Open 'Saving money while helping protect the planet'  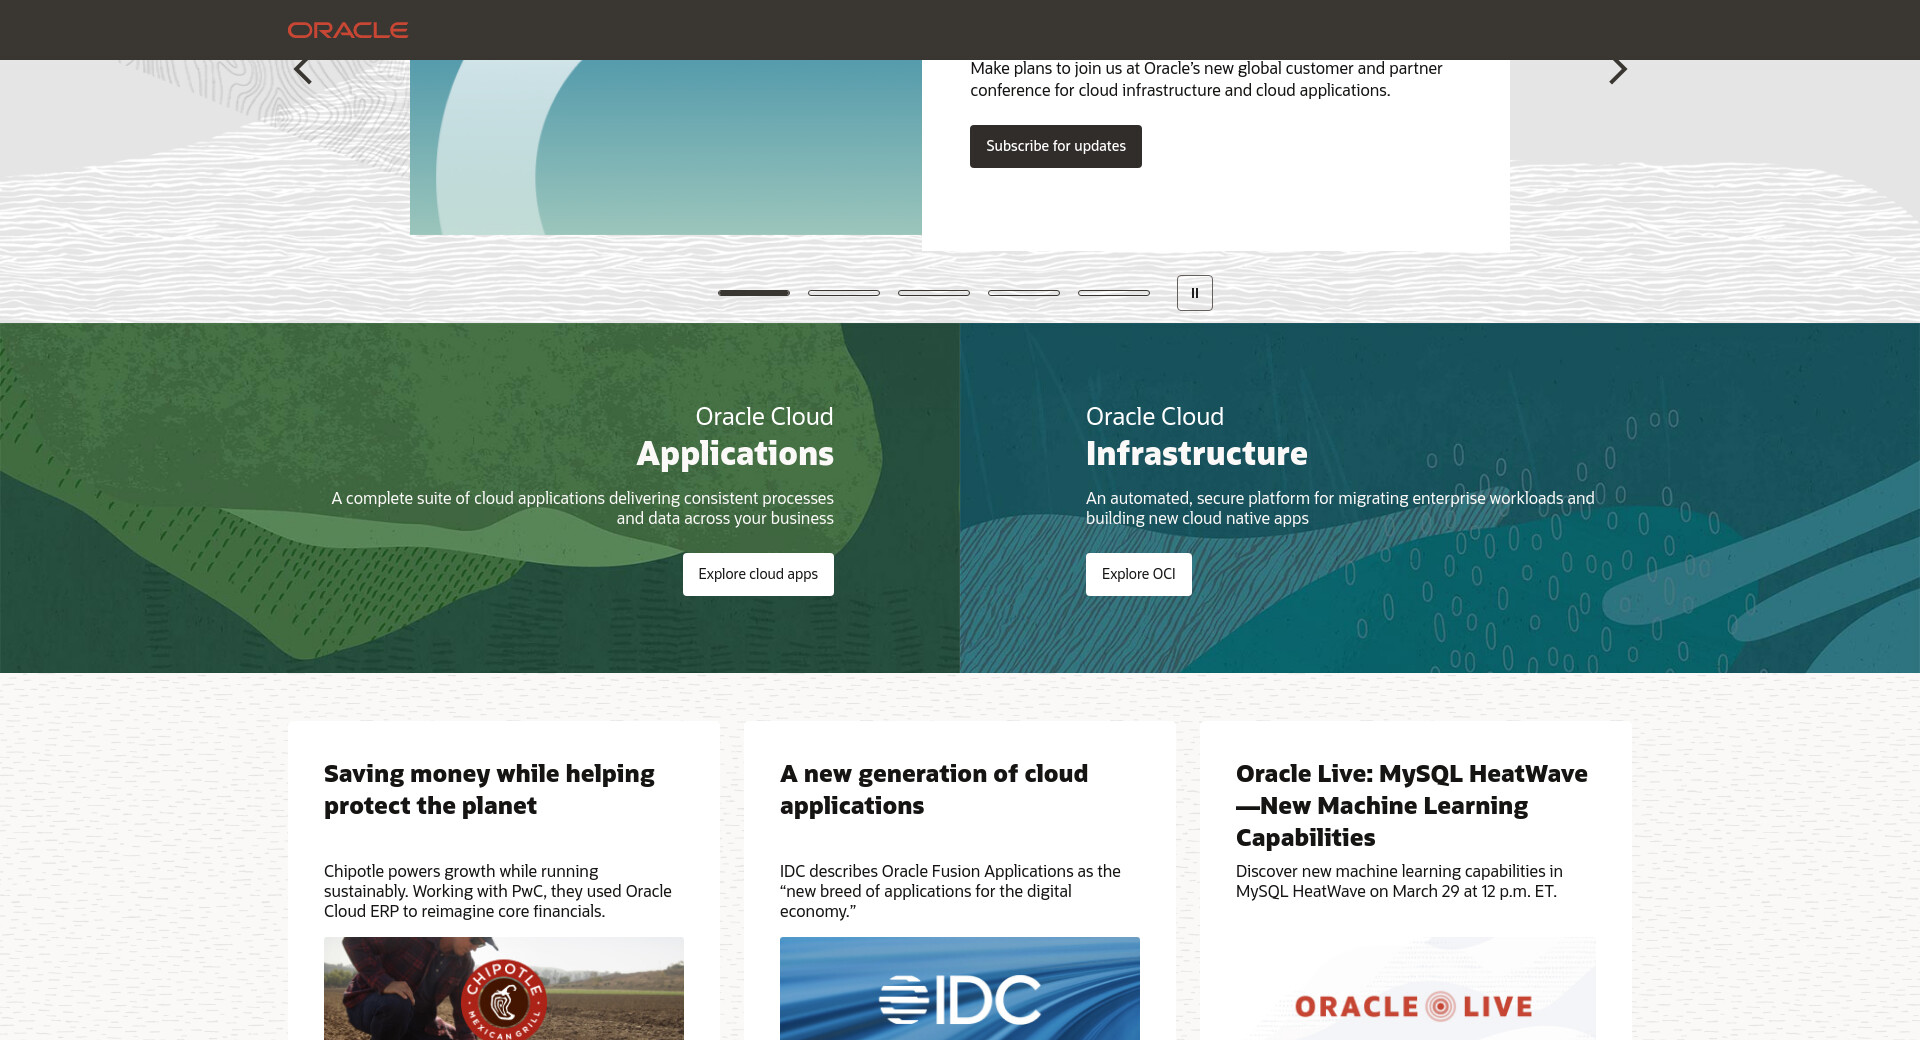489,789
